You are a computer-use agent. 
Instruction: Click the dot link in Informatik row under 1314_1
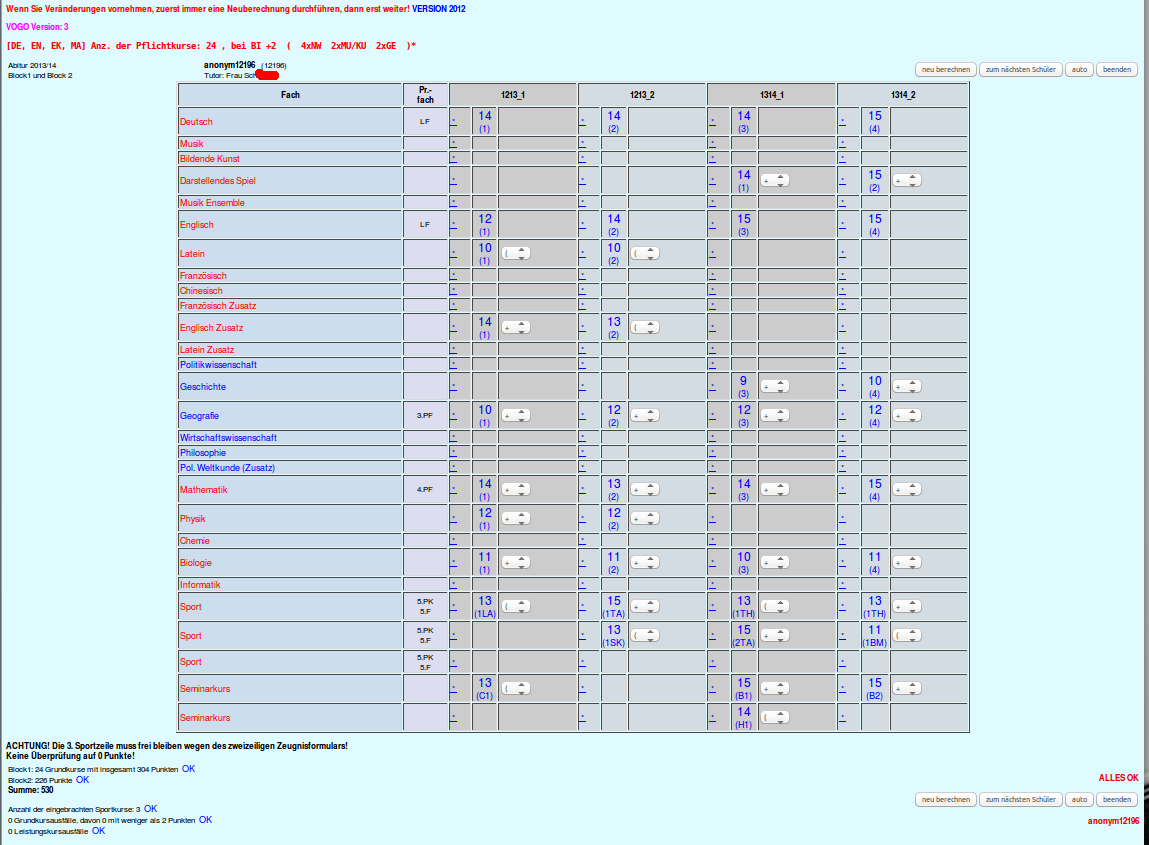(712, 584)
